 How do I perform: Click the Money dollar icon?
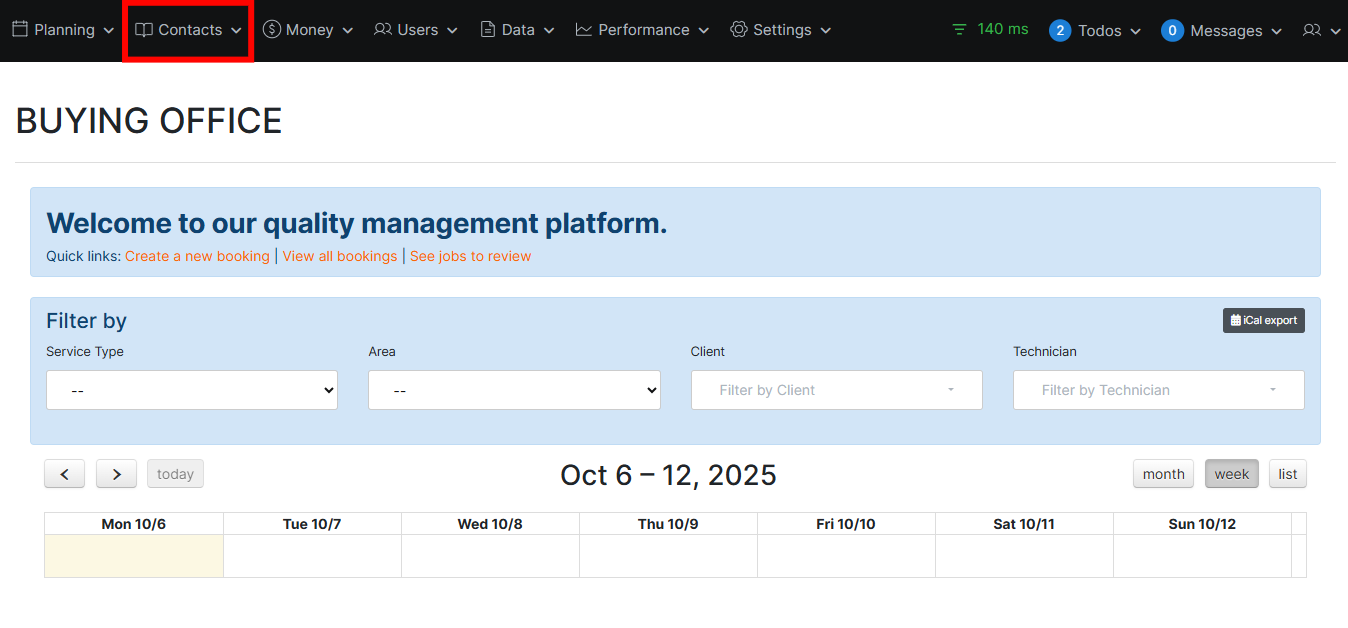point(272,30)
